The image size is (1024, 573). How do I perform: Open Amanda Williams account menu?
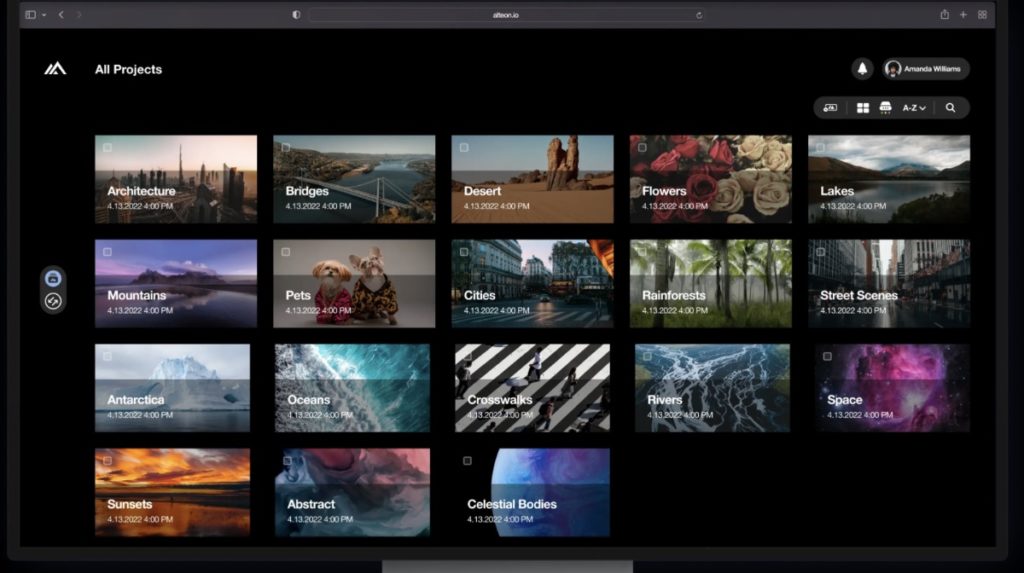926,69
